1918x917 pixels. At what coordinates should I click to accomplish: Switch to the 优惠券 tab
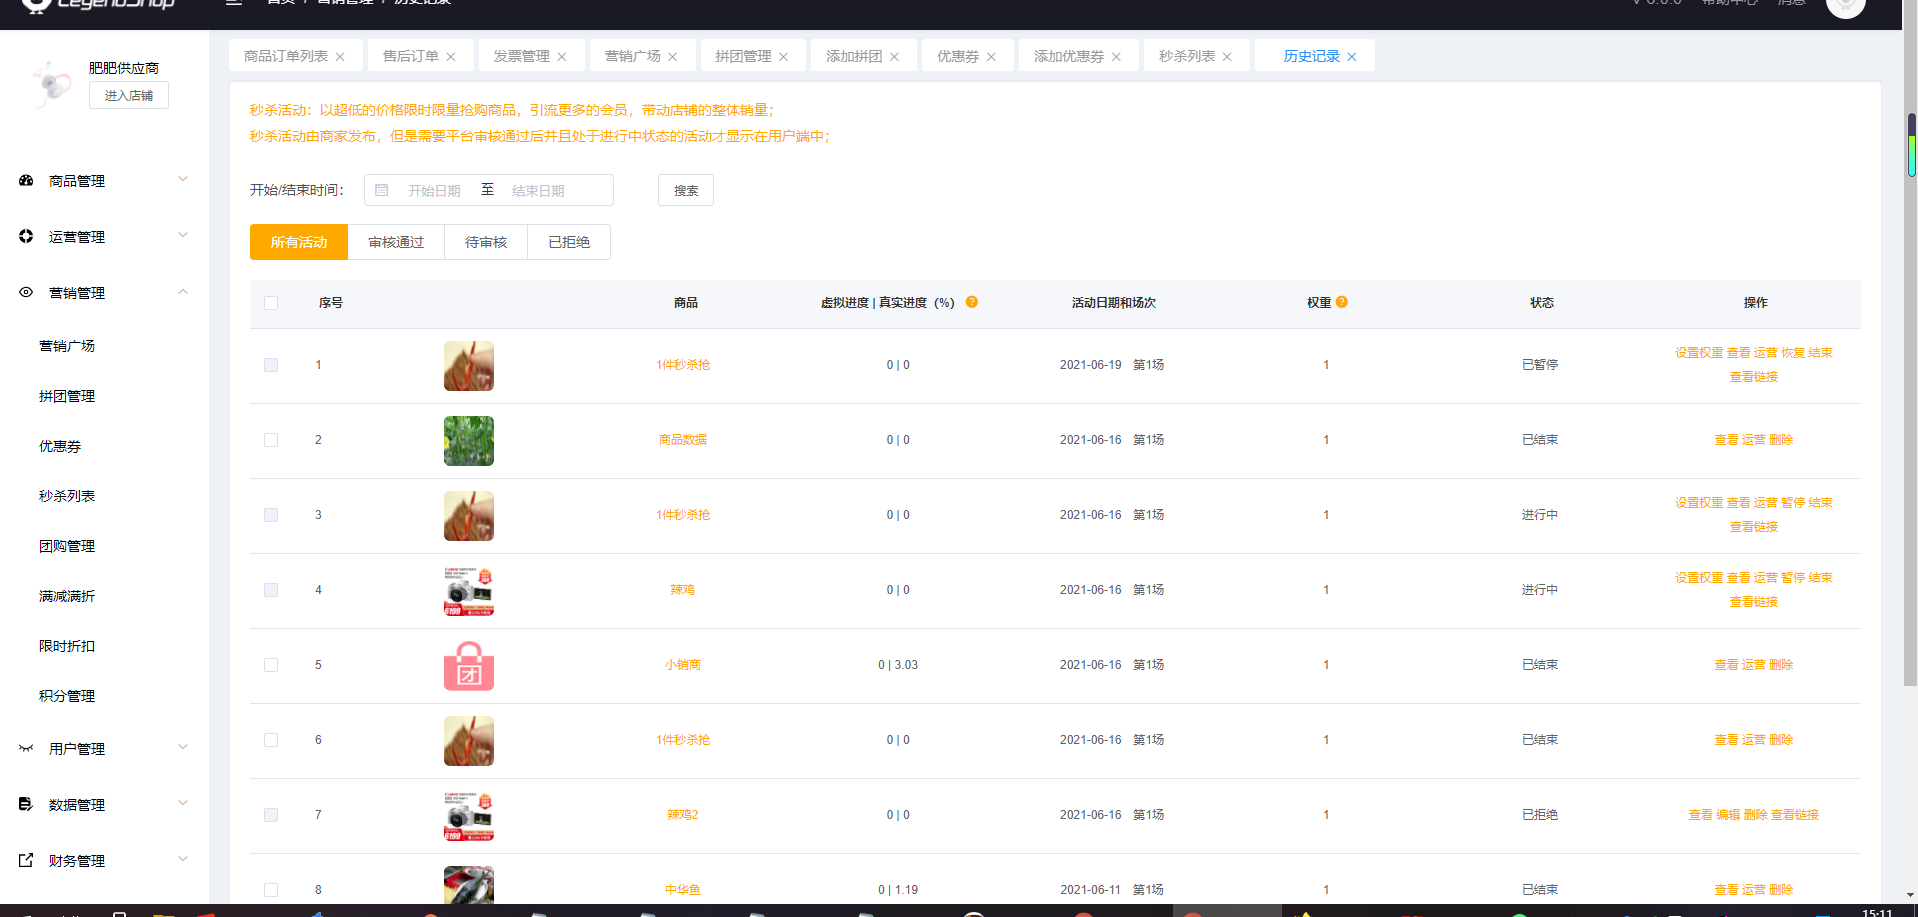pos(957,56)
